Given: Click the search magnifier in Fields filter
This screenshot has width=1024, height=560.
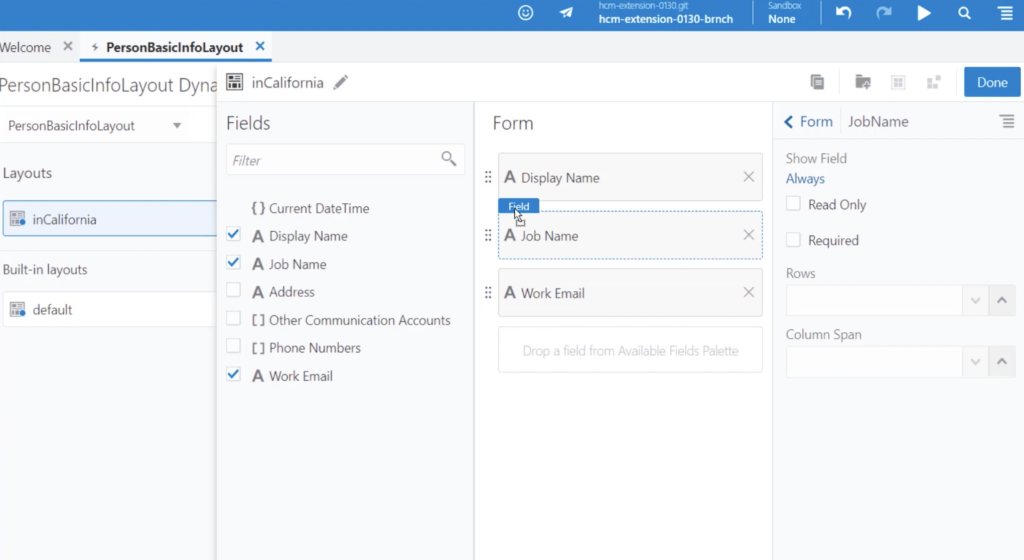Looking at the screenshot, I should pos(448,159).
